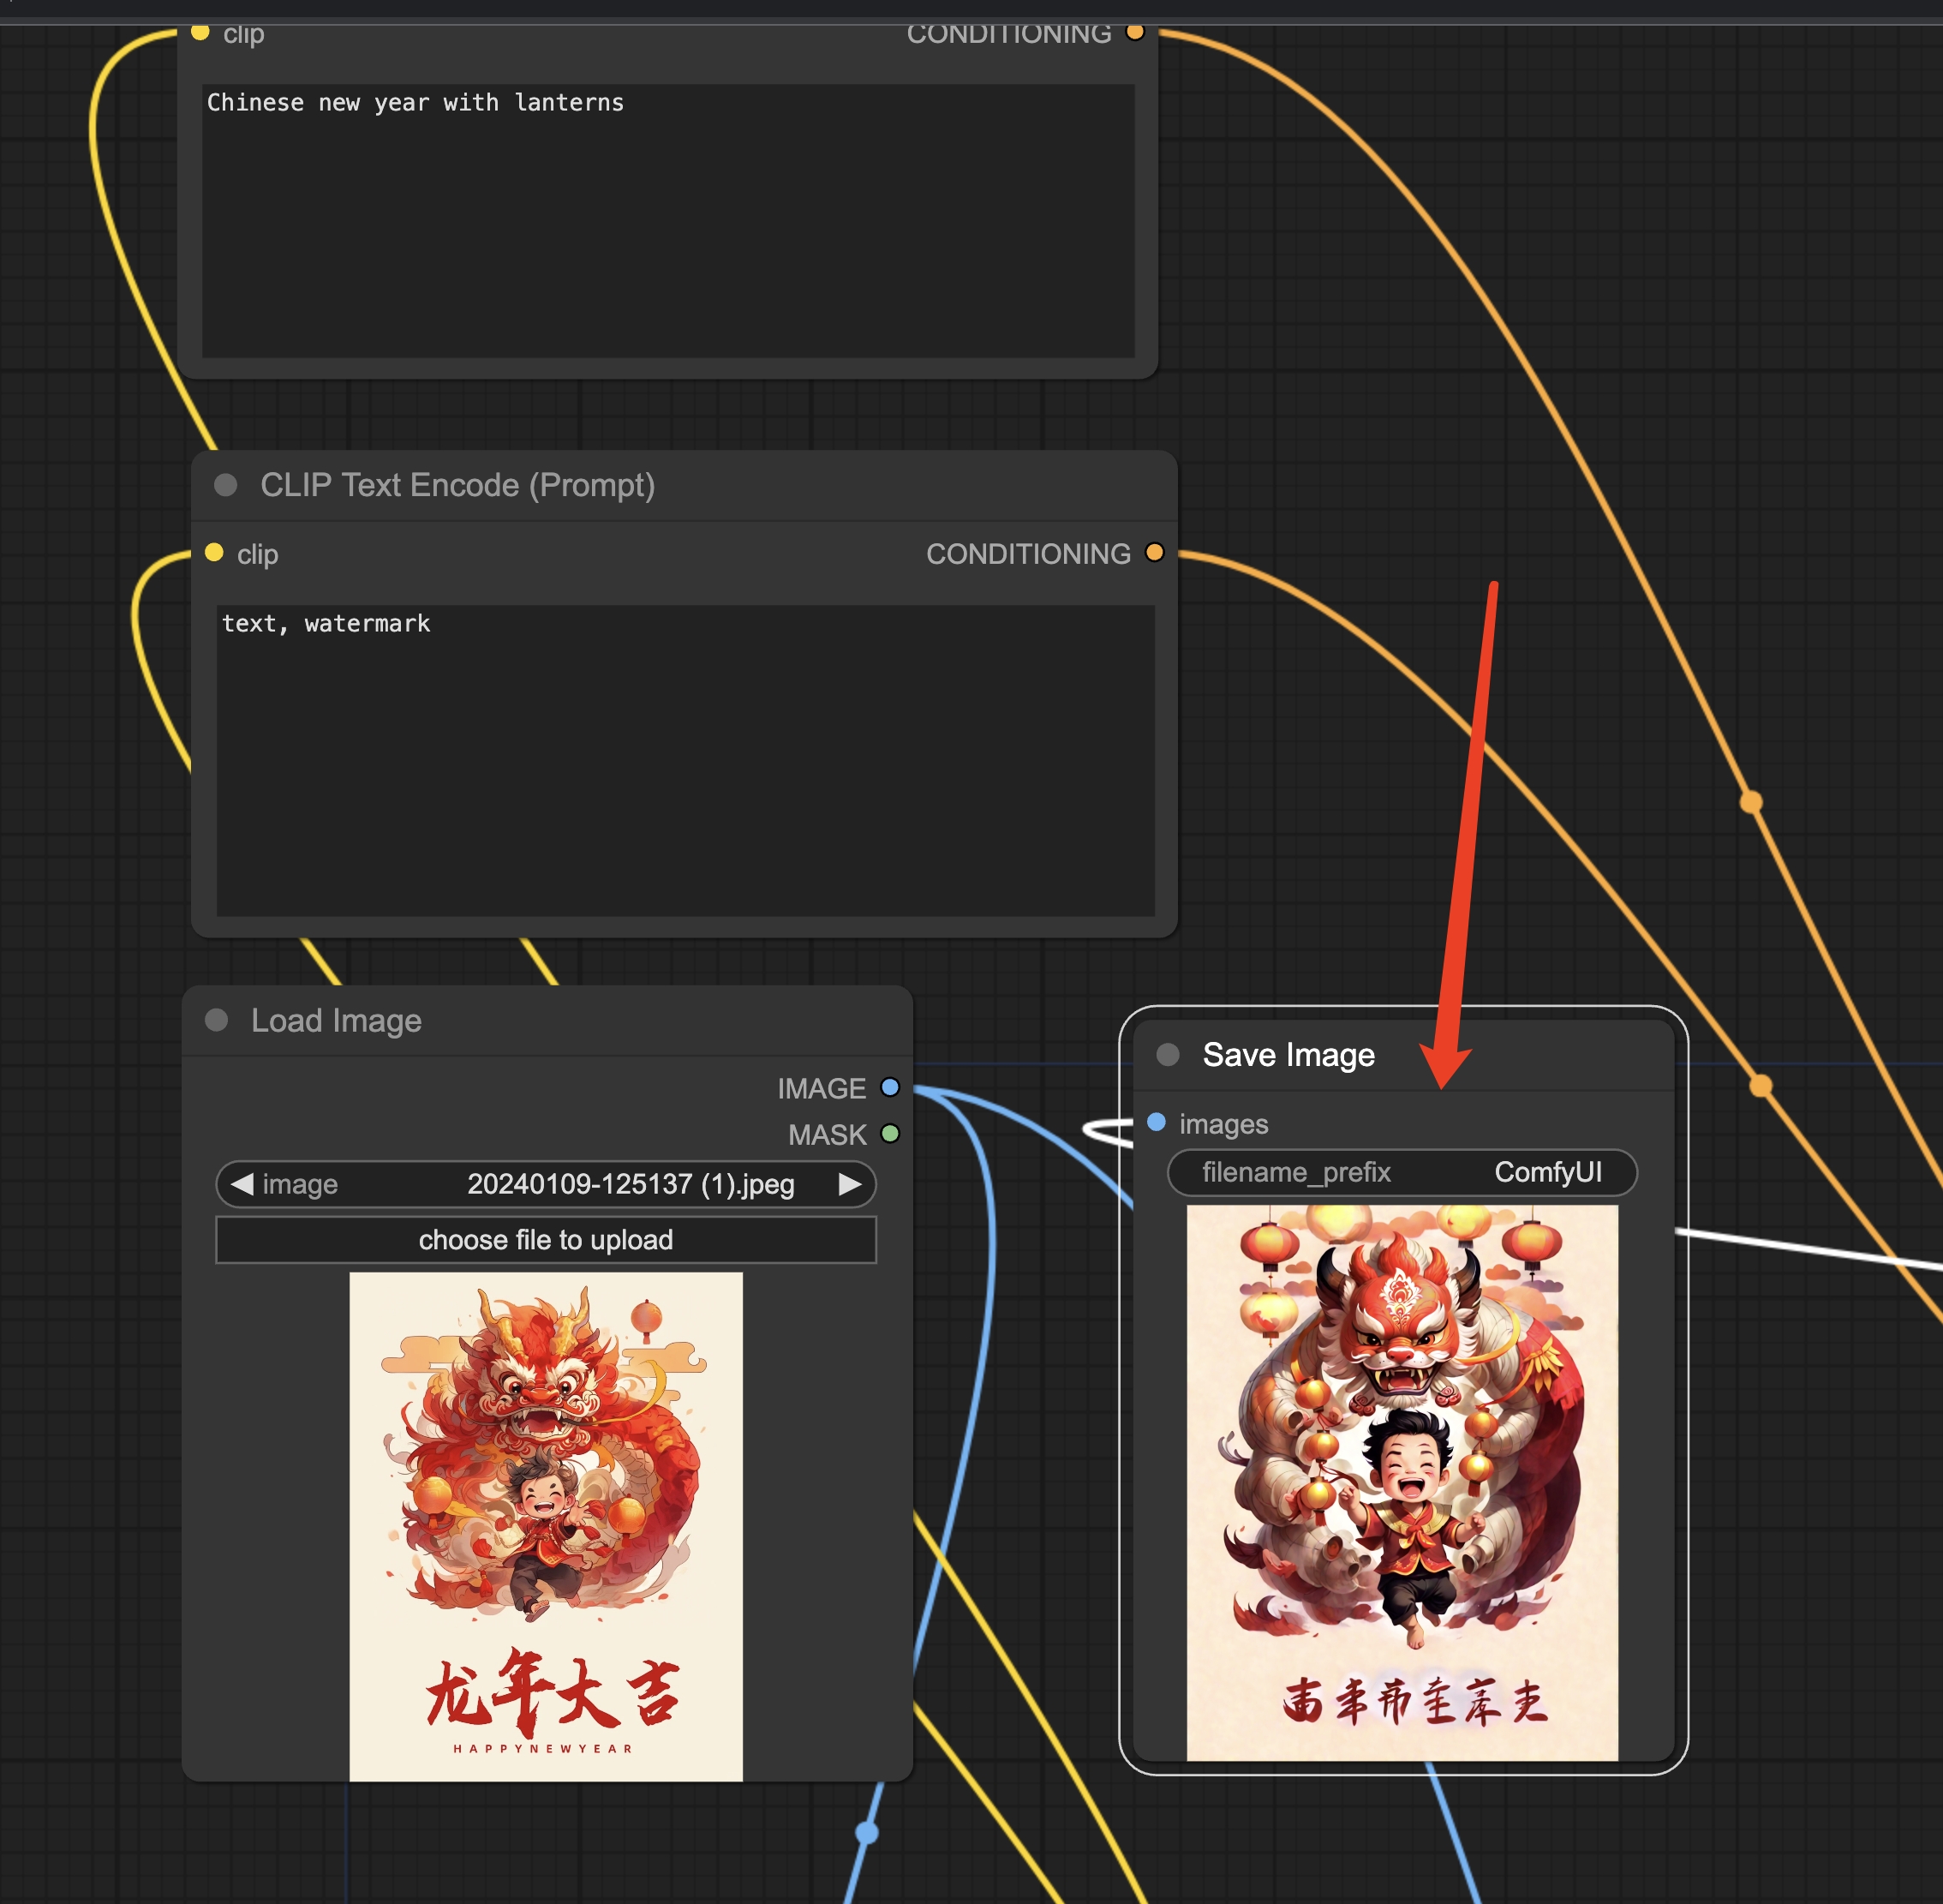Click the Load Image IMAGE output socket
1943x1904 pixels.
[x=889, y=1087]
